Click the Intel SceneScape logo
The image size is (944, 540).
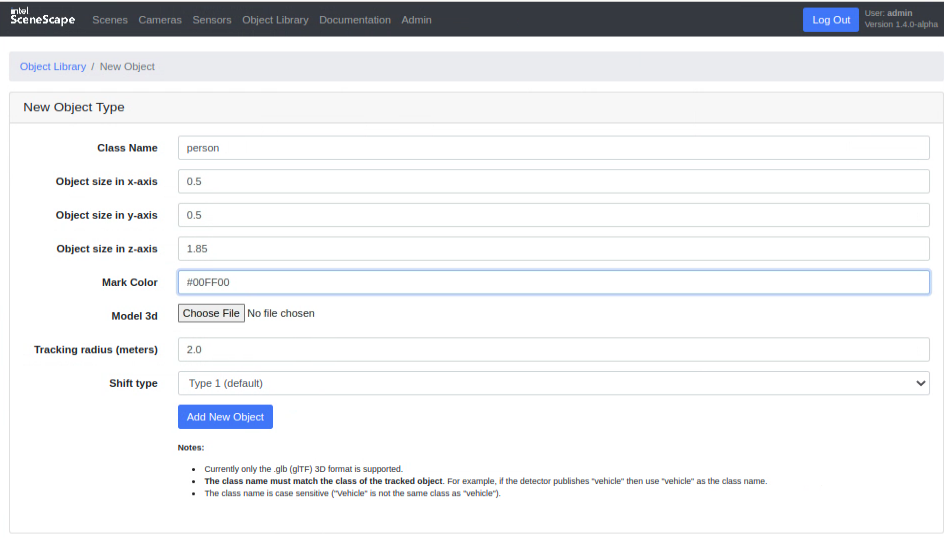[42, 19]
